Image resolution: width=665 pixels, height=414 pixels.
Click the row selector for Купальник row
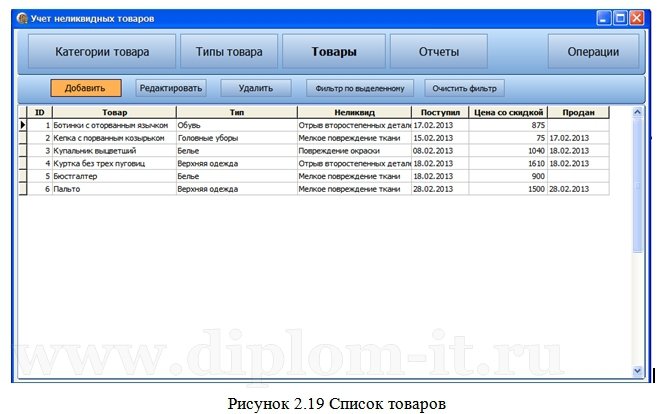23,151
